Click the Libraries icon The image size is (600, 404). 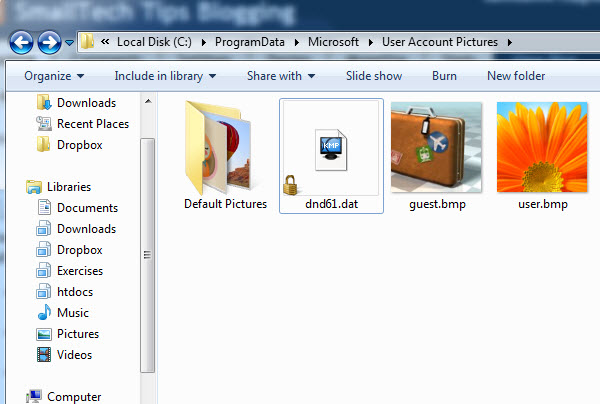(34, 187)
